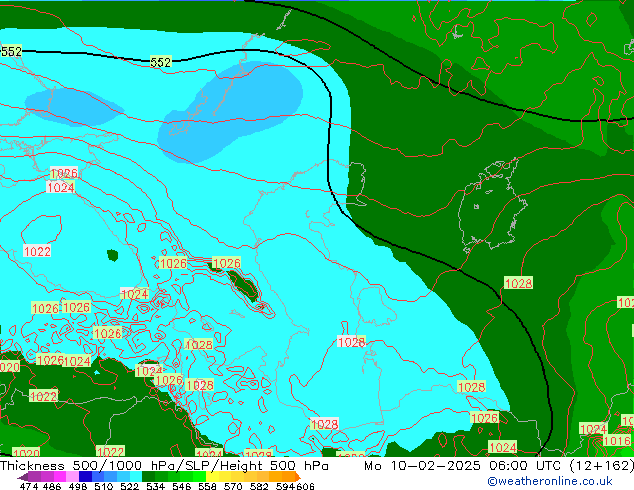Click the 486 legend value
The image size is (634, 490).
tap(52, 486)
